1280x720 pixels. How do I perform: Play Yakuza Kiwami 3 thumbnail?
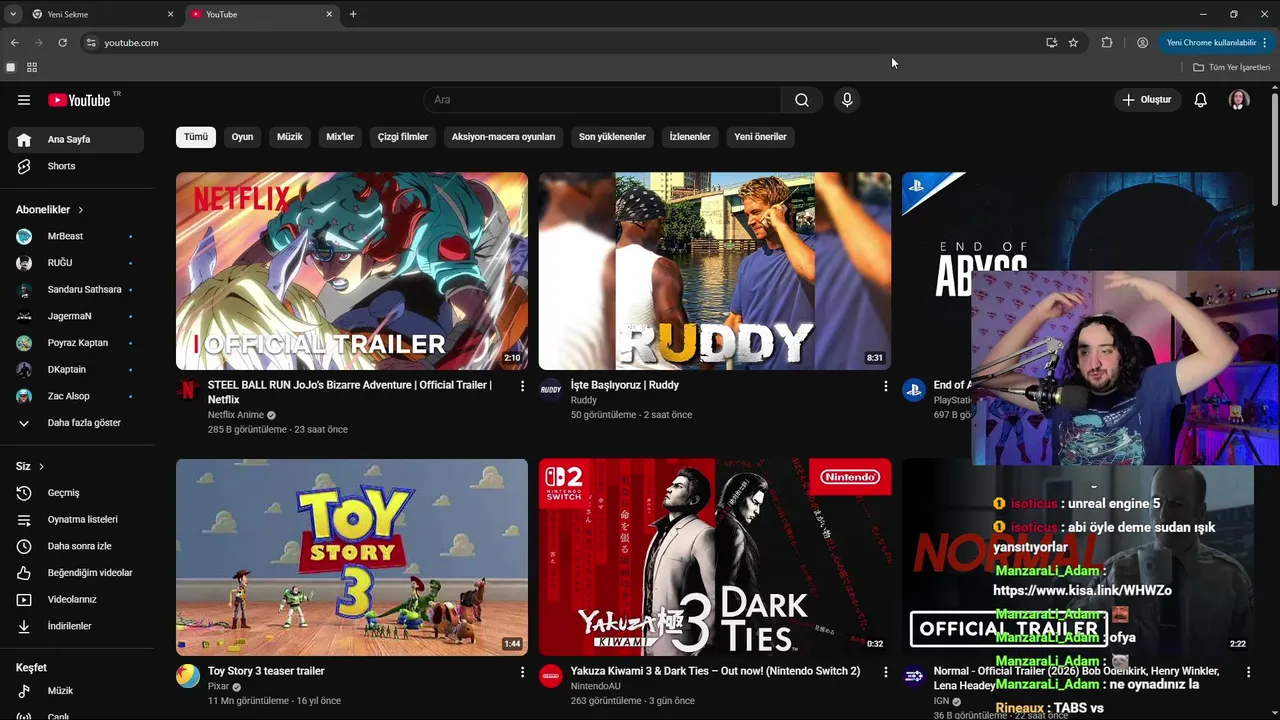pos(715,557)
